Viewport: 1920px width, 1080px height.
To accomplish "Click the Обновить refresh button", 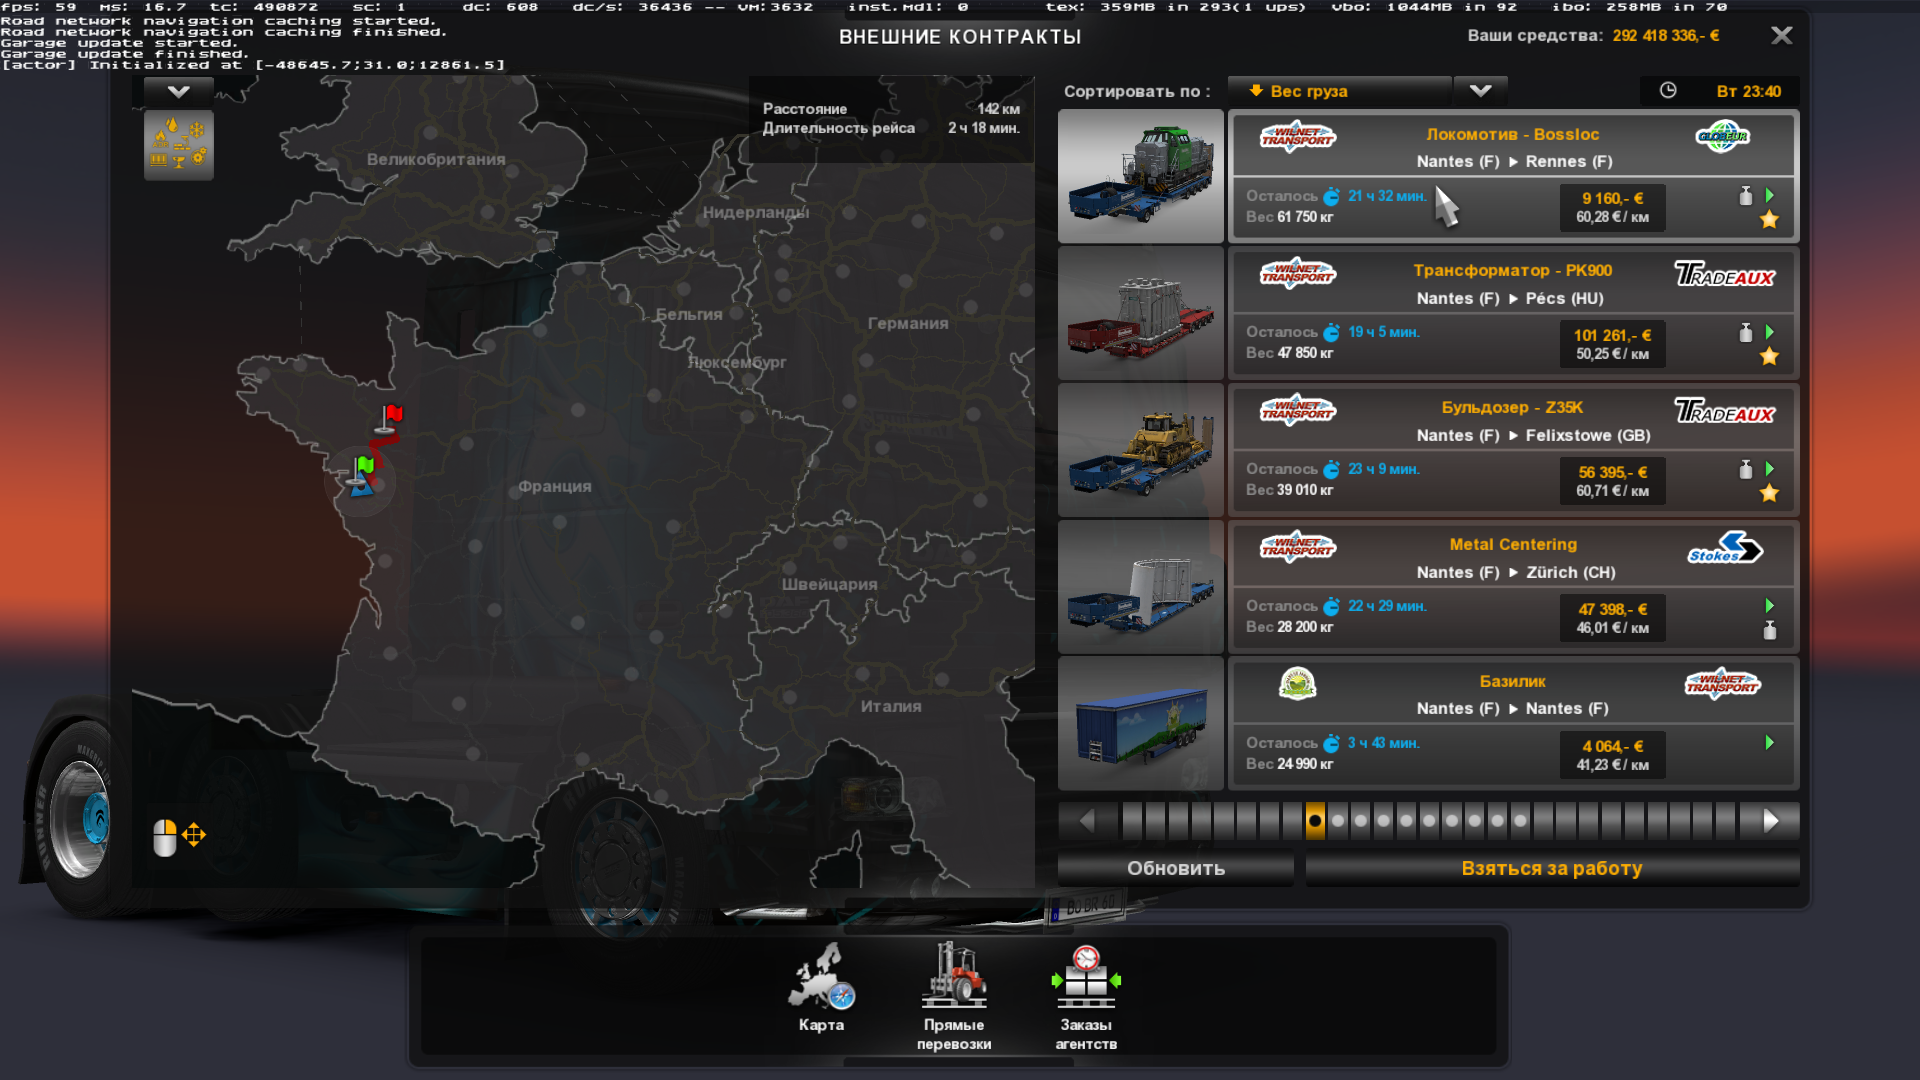I will [x=1176, y=868].
